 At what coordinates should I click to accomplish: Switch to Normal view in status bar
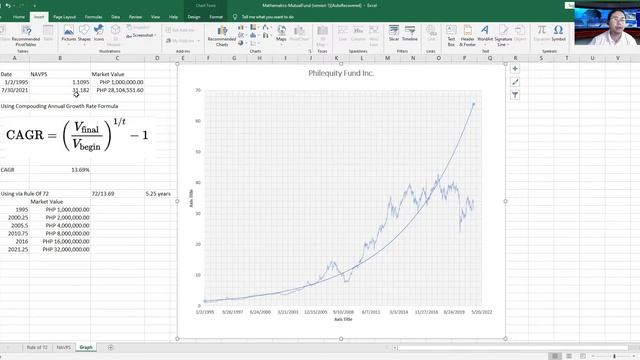click(x=555, y=356)
